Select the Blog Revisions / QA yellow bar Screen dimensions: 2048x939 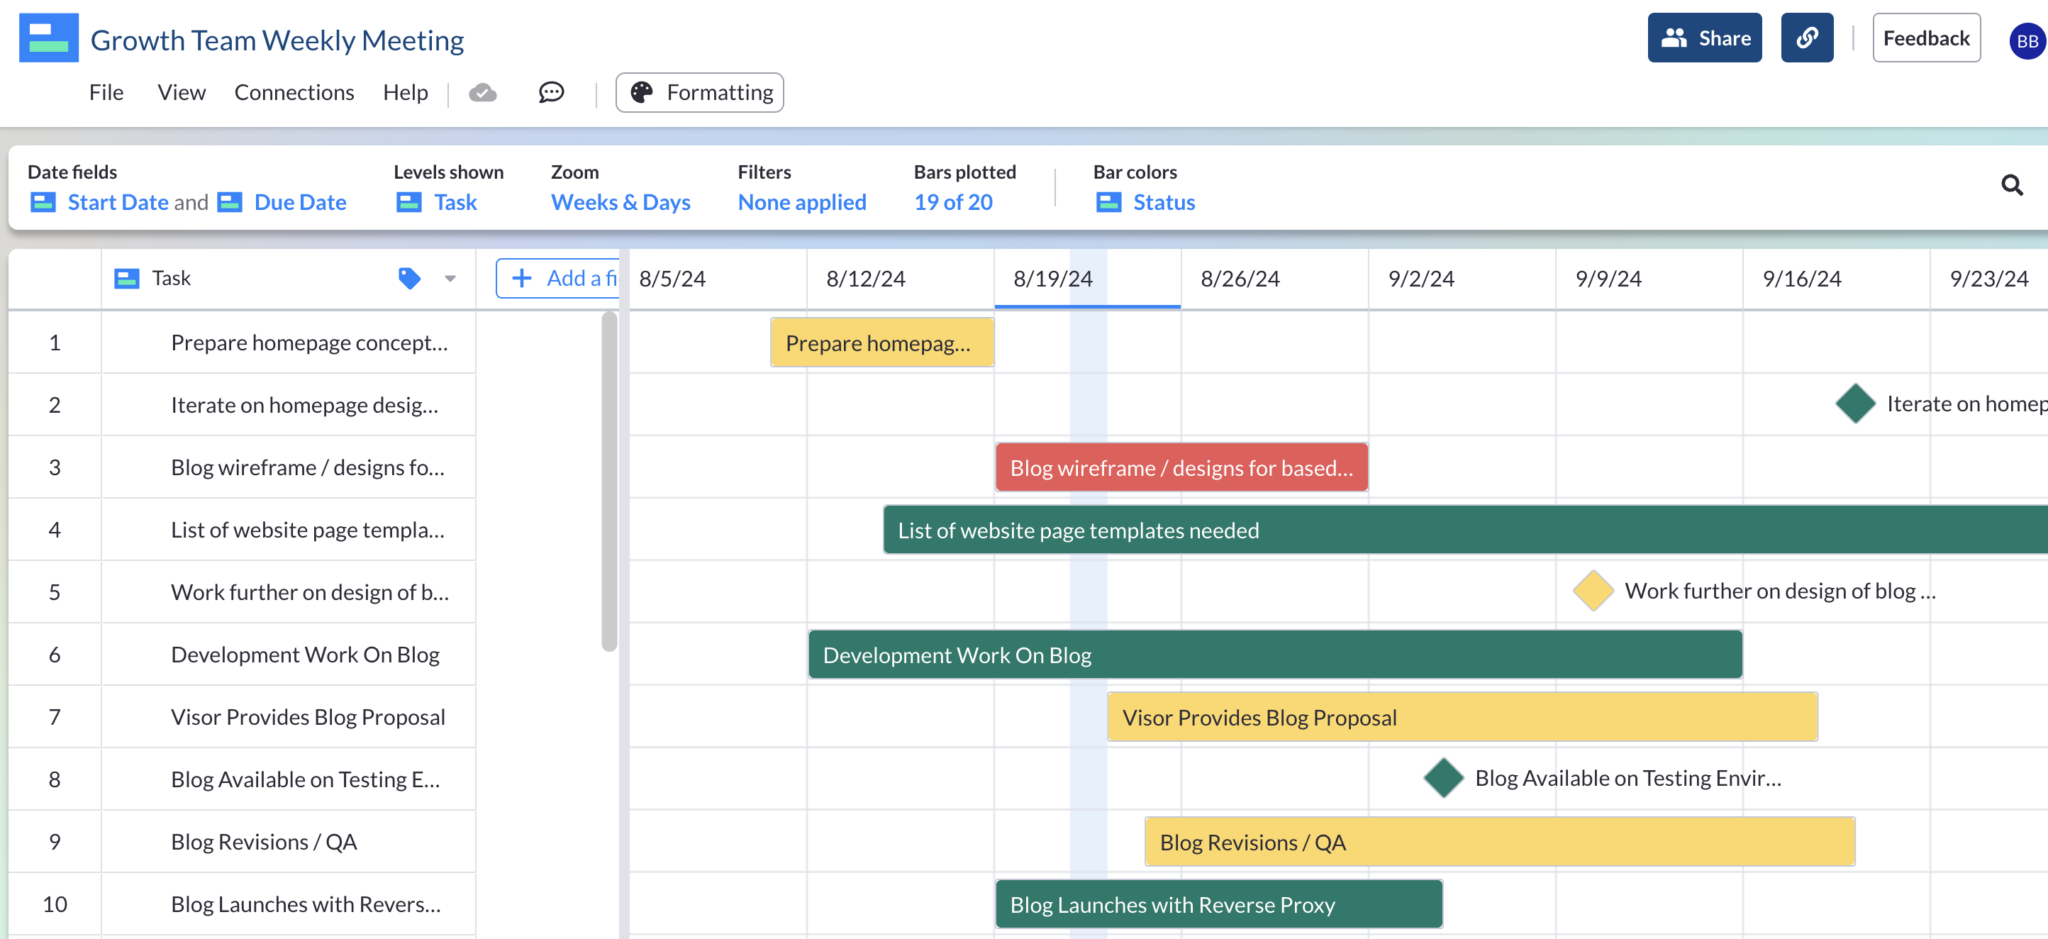(x=1498, y=841)
